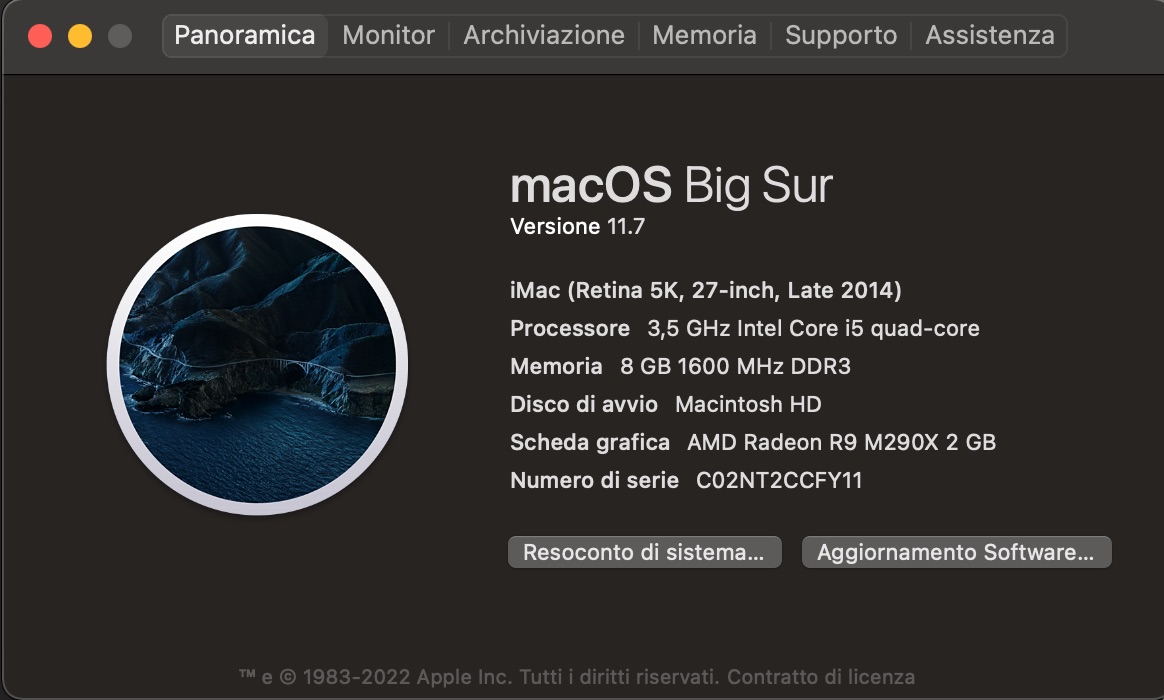Click the Macintosh HD startup disk name
The width and height of the screenshot is (1164, 700).
[748, 405]
